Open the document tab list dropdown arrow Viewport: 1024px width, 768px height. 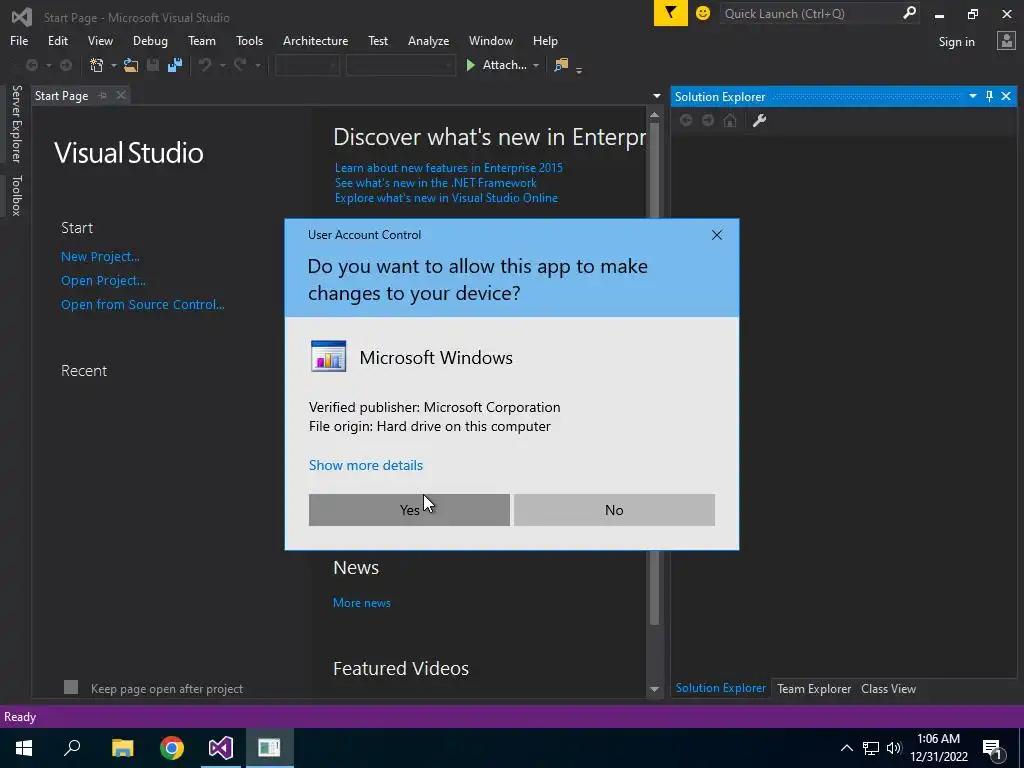click(x=656, y=96)
